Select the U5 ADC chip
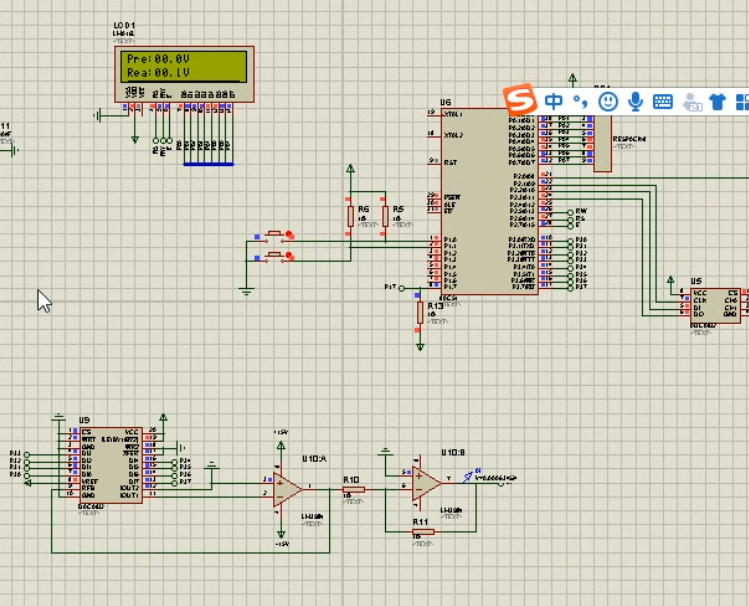This screenshot has height=606, width=749. (x=715, y=306)
